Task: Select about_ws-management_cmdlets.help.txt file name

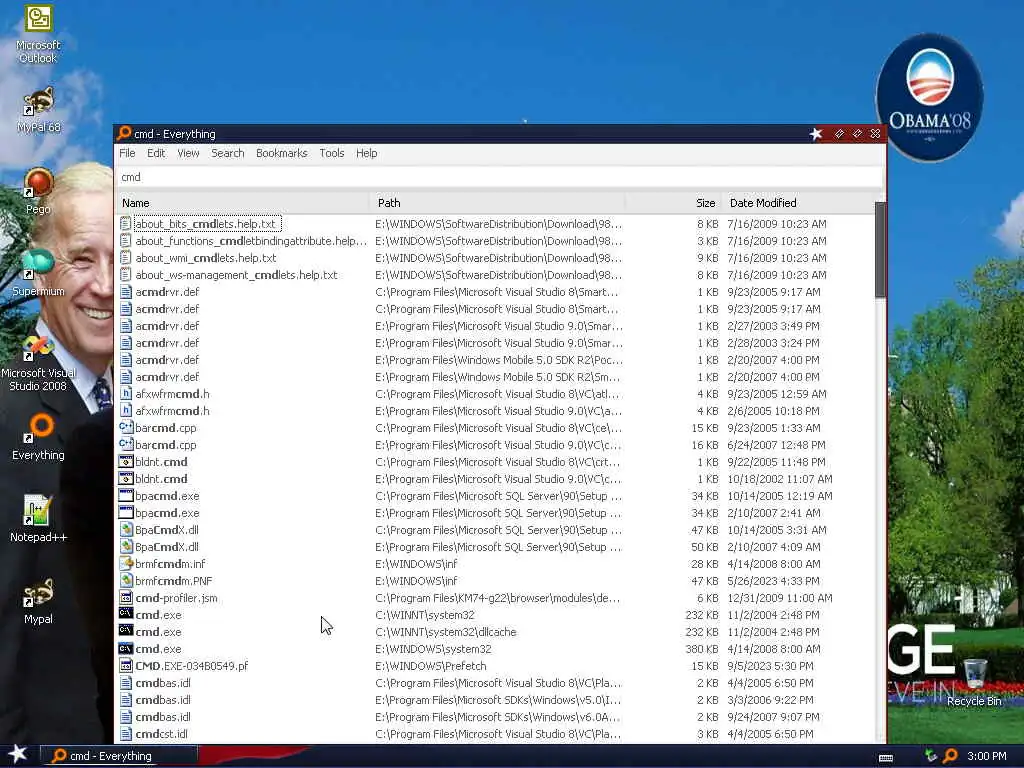Action: 236,275
